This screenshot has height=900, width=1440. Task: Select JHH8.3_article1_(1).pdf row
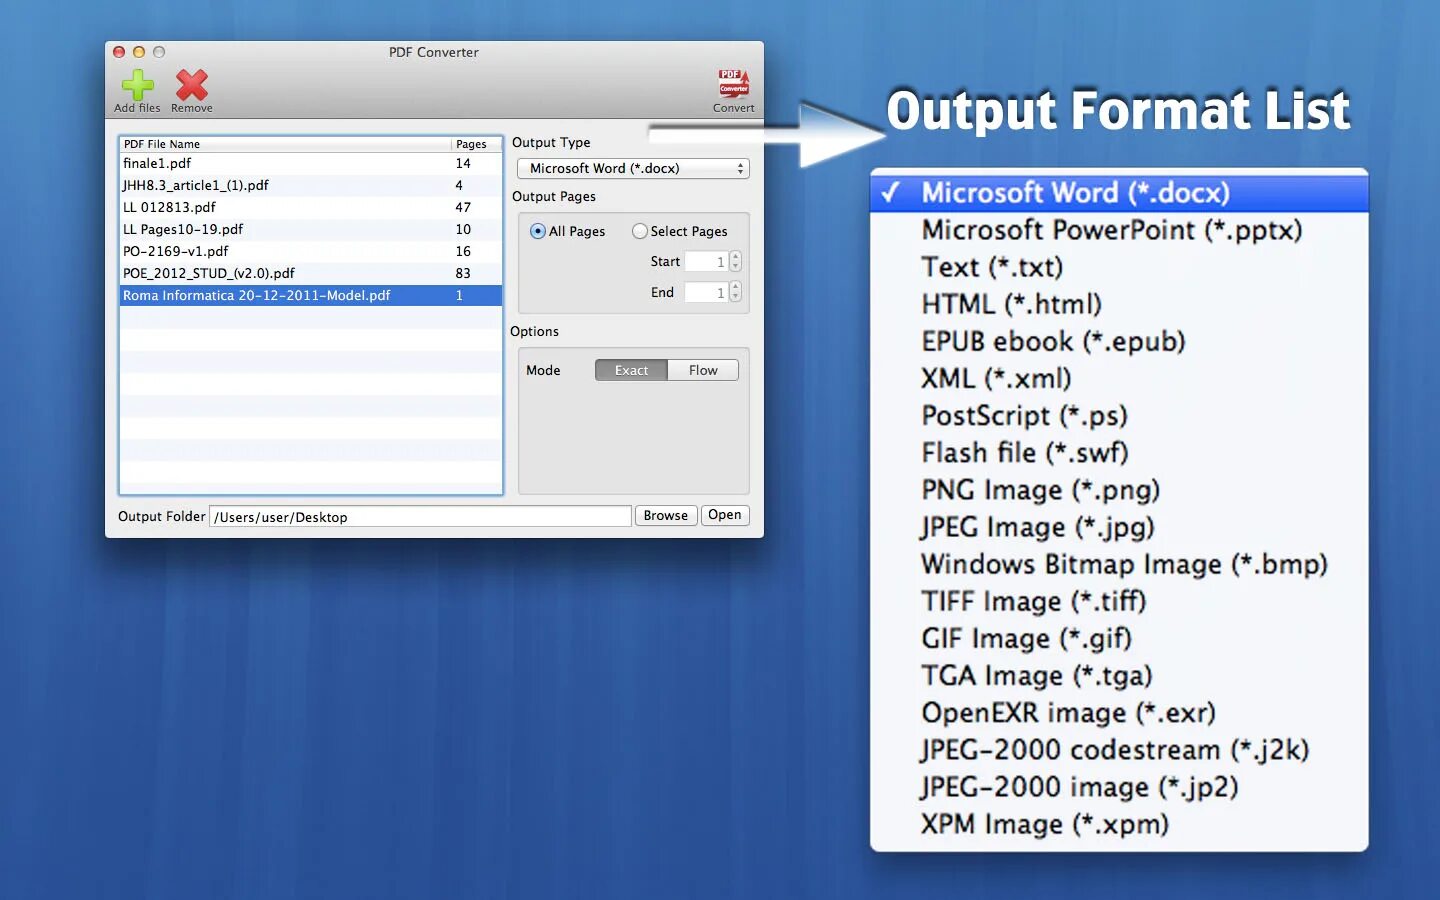coord(311,185)
